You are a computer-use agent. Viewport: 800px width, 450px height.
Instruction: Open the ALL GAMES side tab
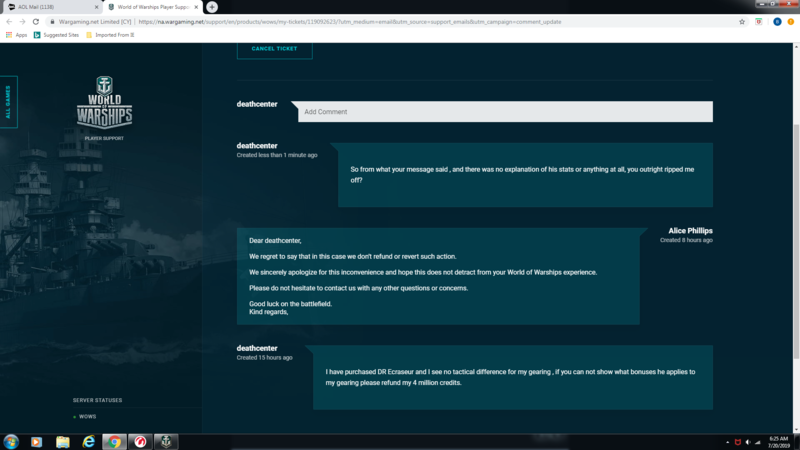pyautogui.click(x=8, y=102)
